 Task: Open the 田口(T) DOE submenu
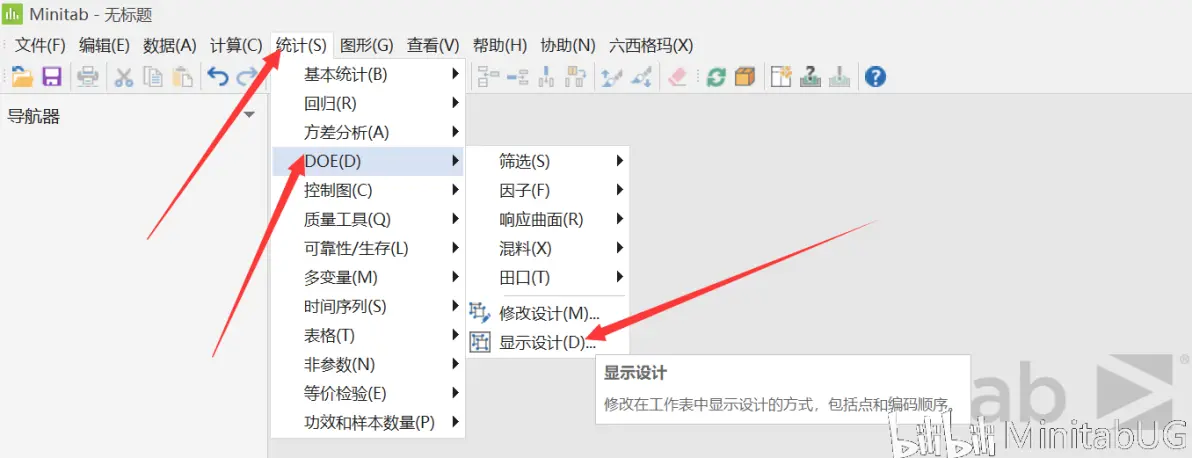coord(547,277)
